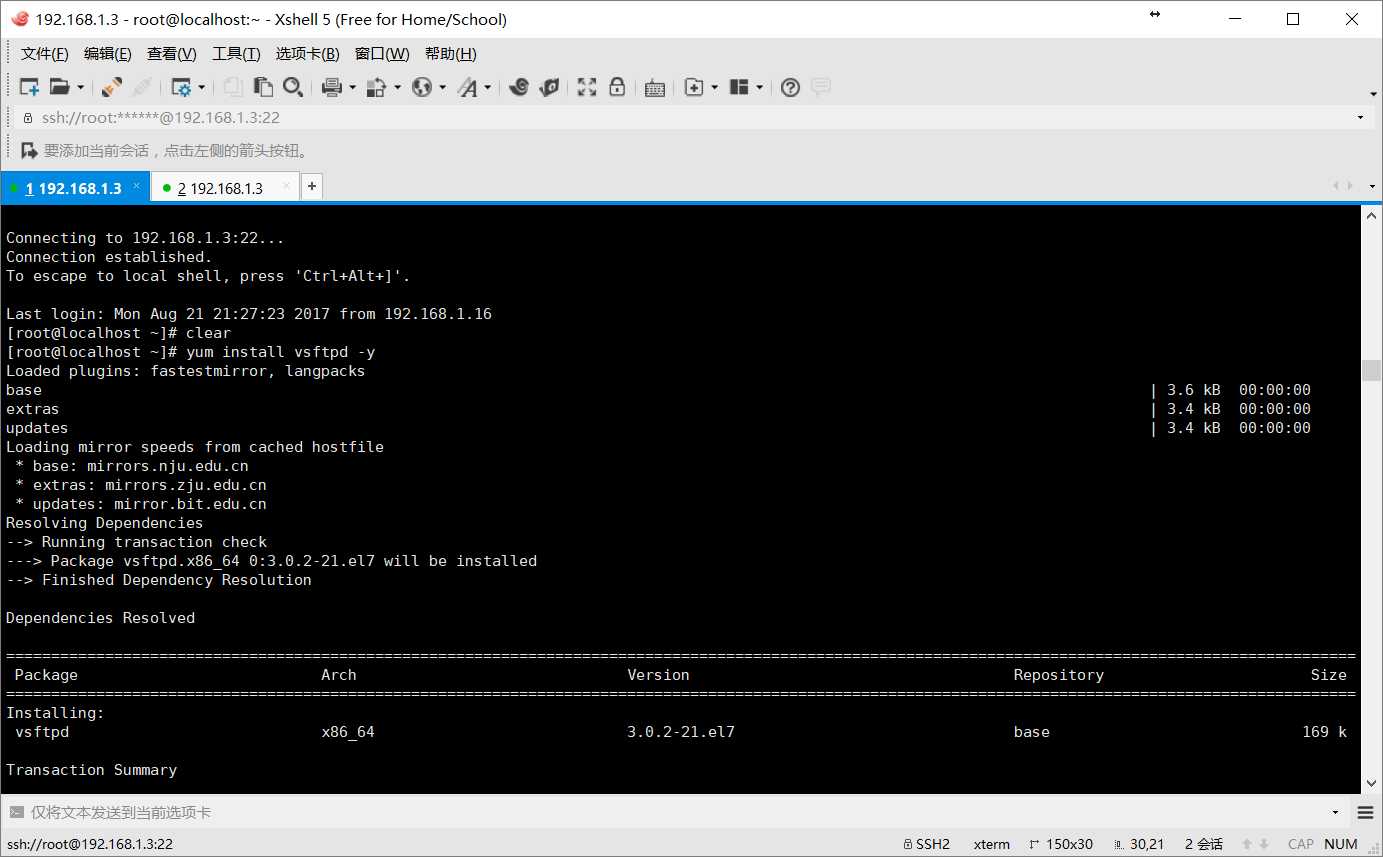Select session tab 1 192.168.1.3
The width and height of the screenshot is (1383, 857).
(73, 188)
